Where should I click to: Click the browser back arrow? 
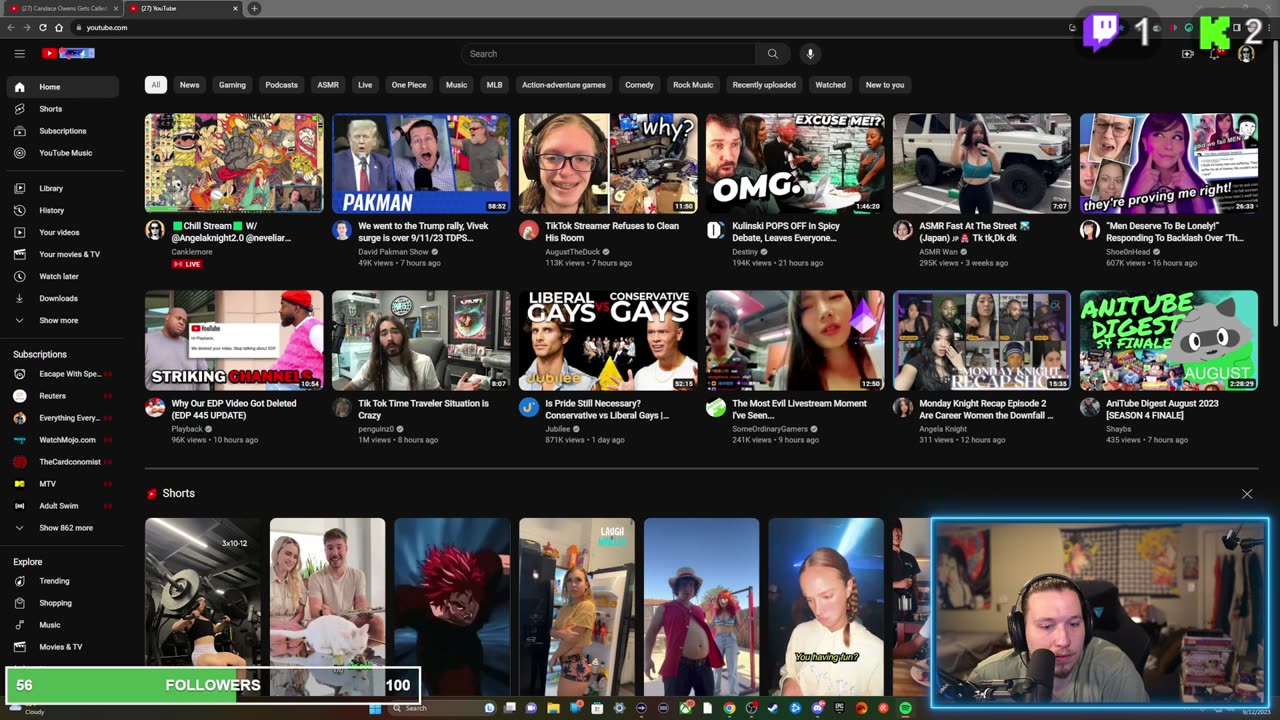point(11,27)
